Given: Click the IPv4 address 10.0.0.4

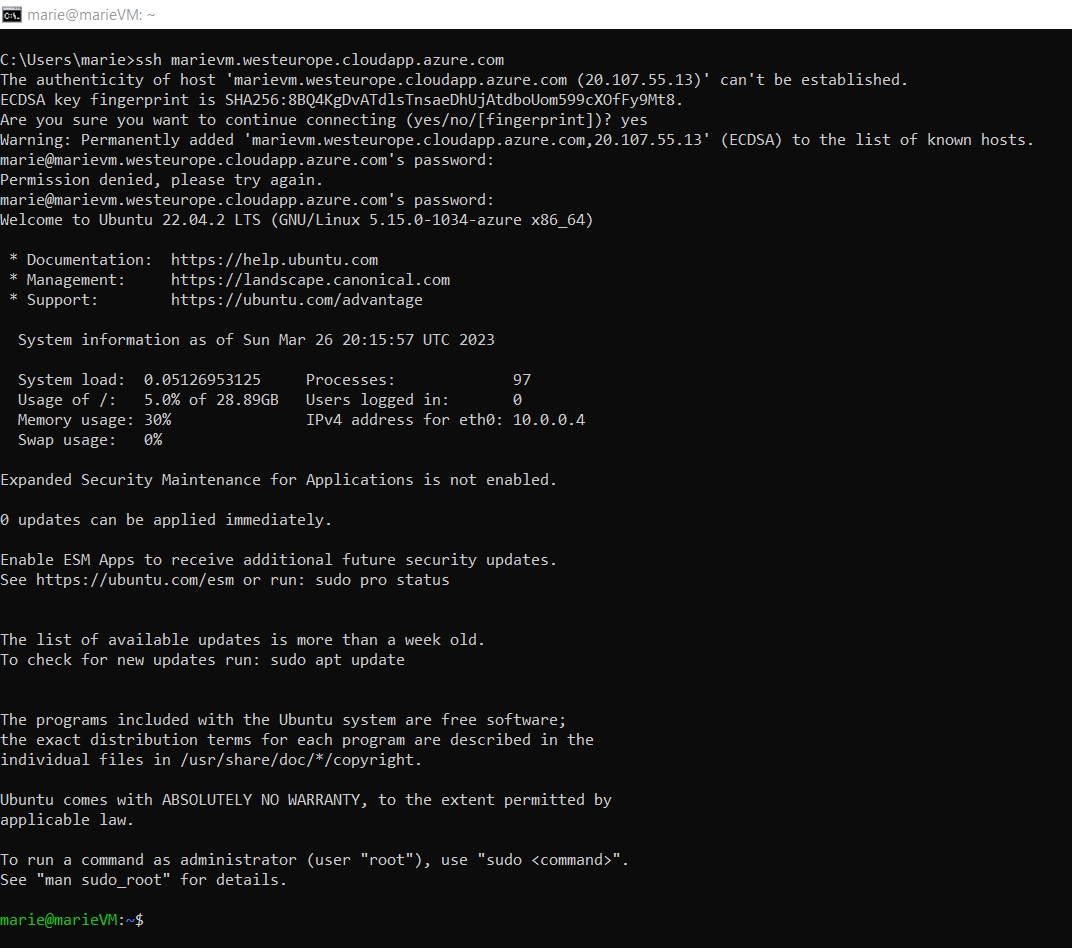Looking at the screenshot, I should (x=549, y=420).
